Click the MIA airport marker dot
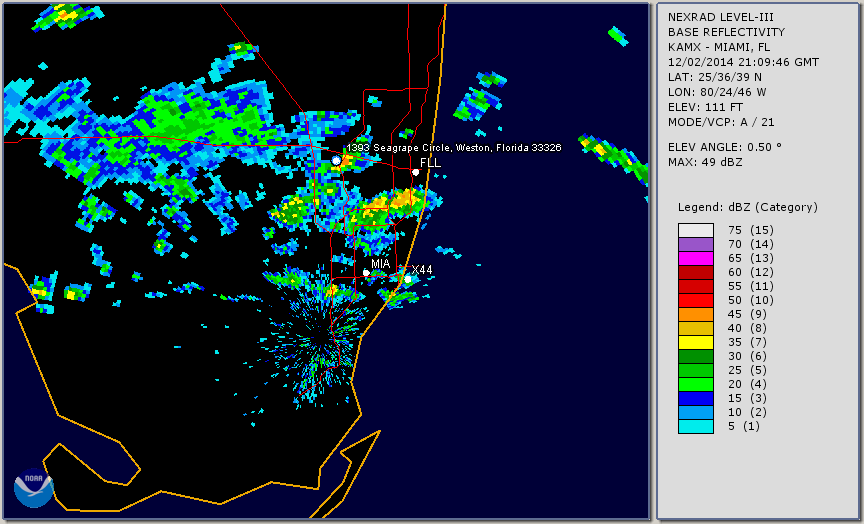864x524 pixels. click(366, 273)
